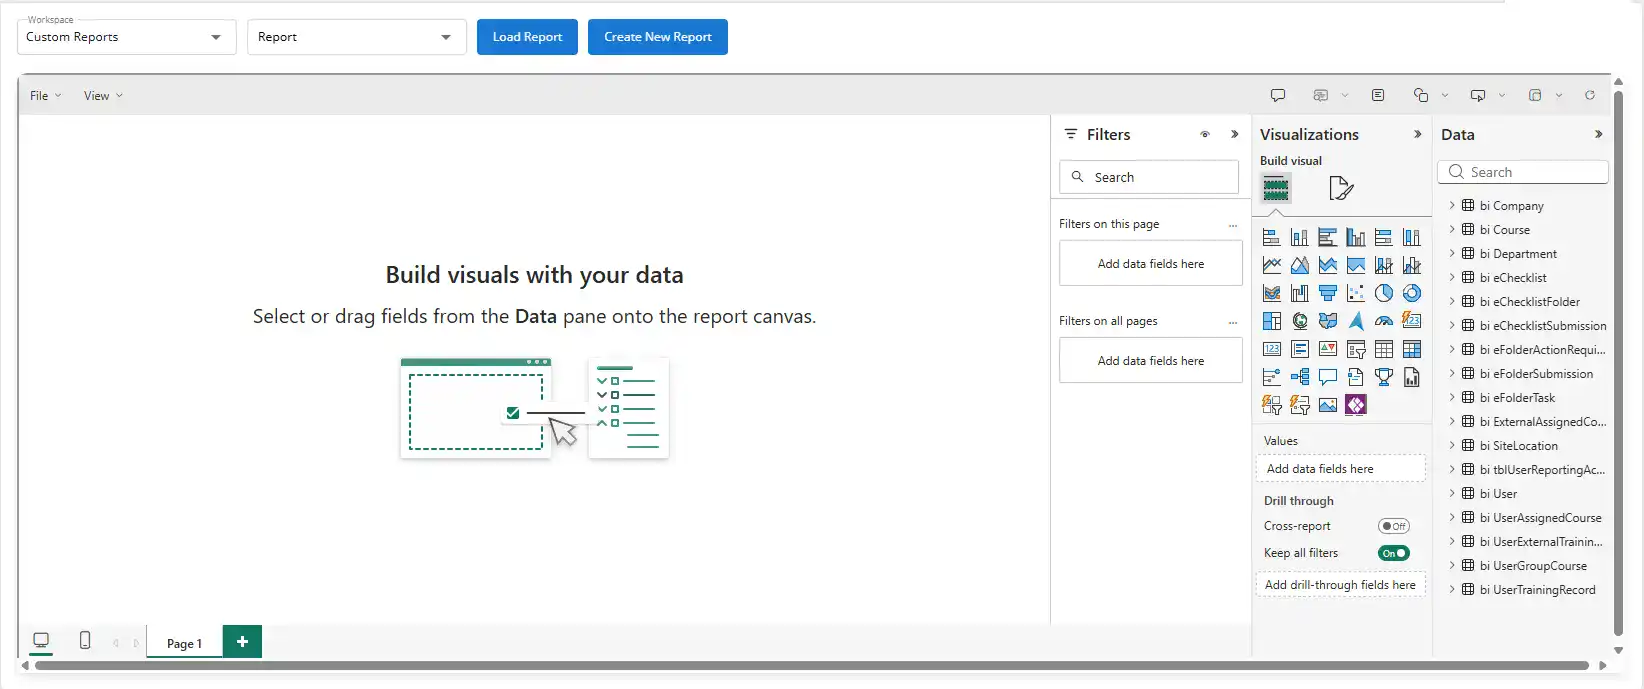Expand the bi eChecklist table
This screenshot has width=1644, height=689.
pyautogui.click(x=1452, y=277)
